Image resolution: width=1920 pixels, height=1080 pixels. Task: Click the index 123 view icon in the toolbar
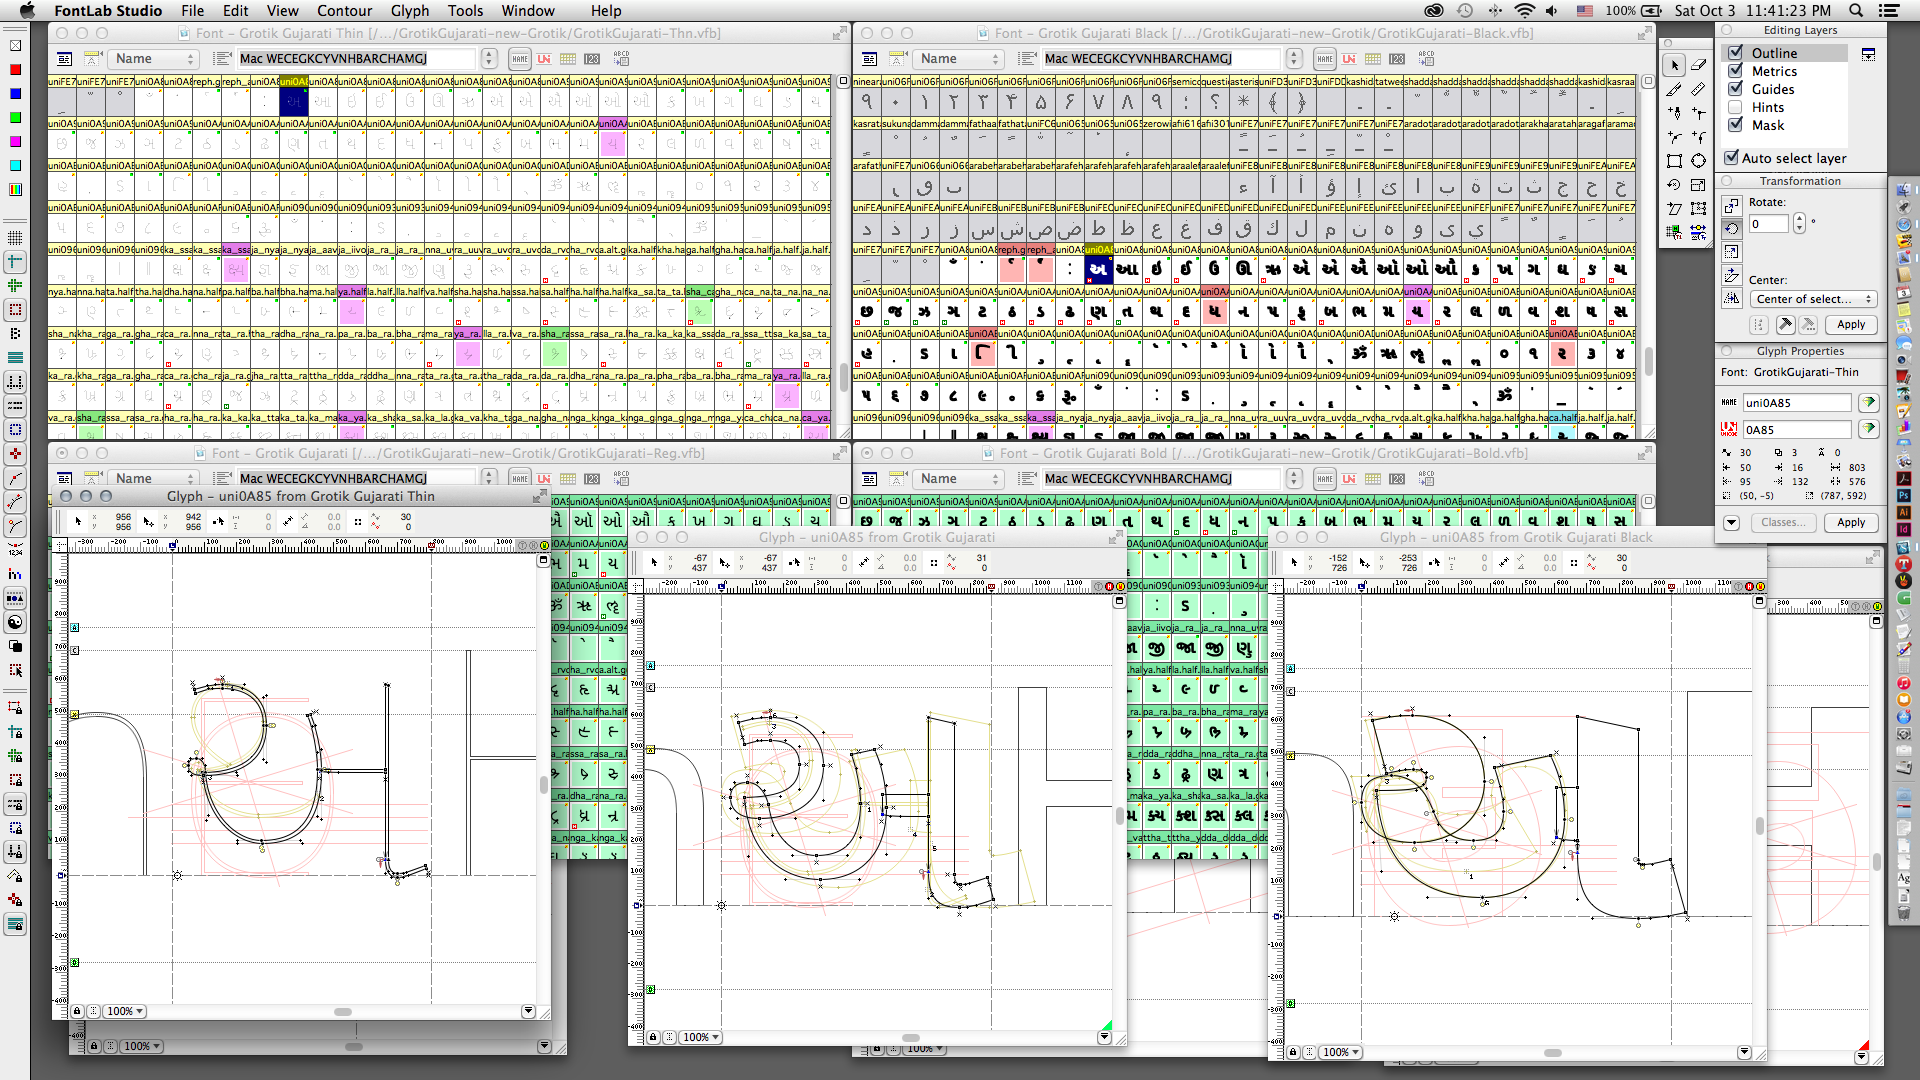click(592, 59)
